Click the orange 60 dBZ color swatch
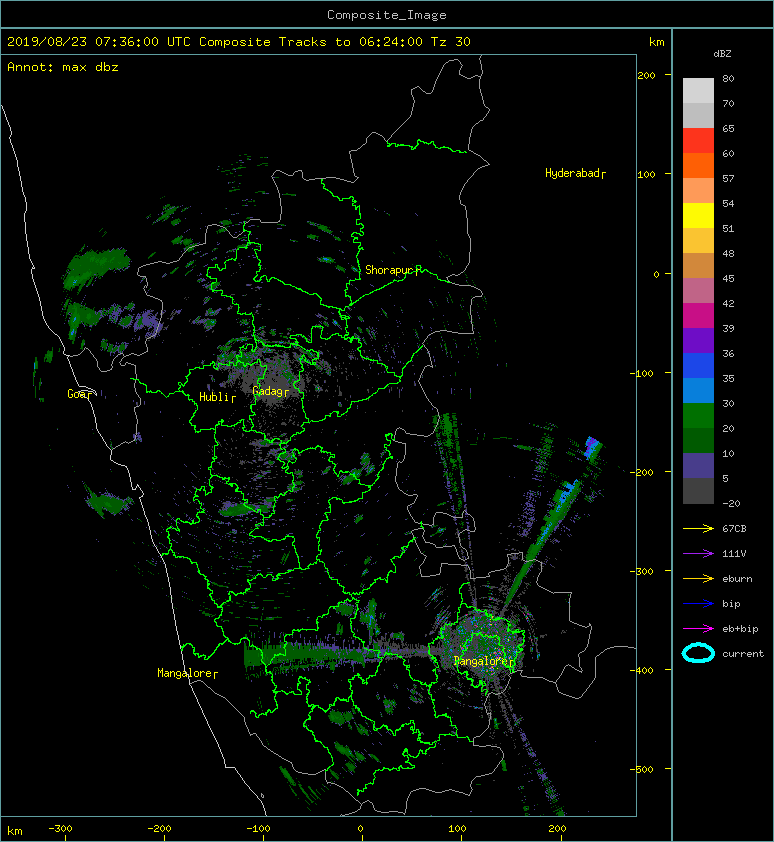Screen dimensions: 774x842 (x=698, y=165)
